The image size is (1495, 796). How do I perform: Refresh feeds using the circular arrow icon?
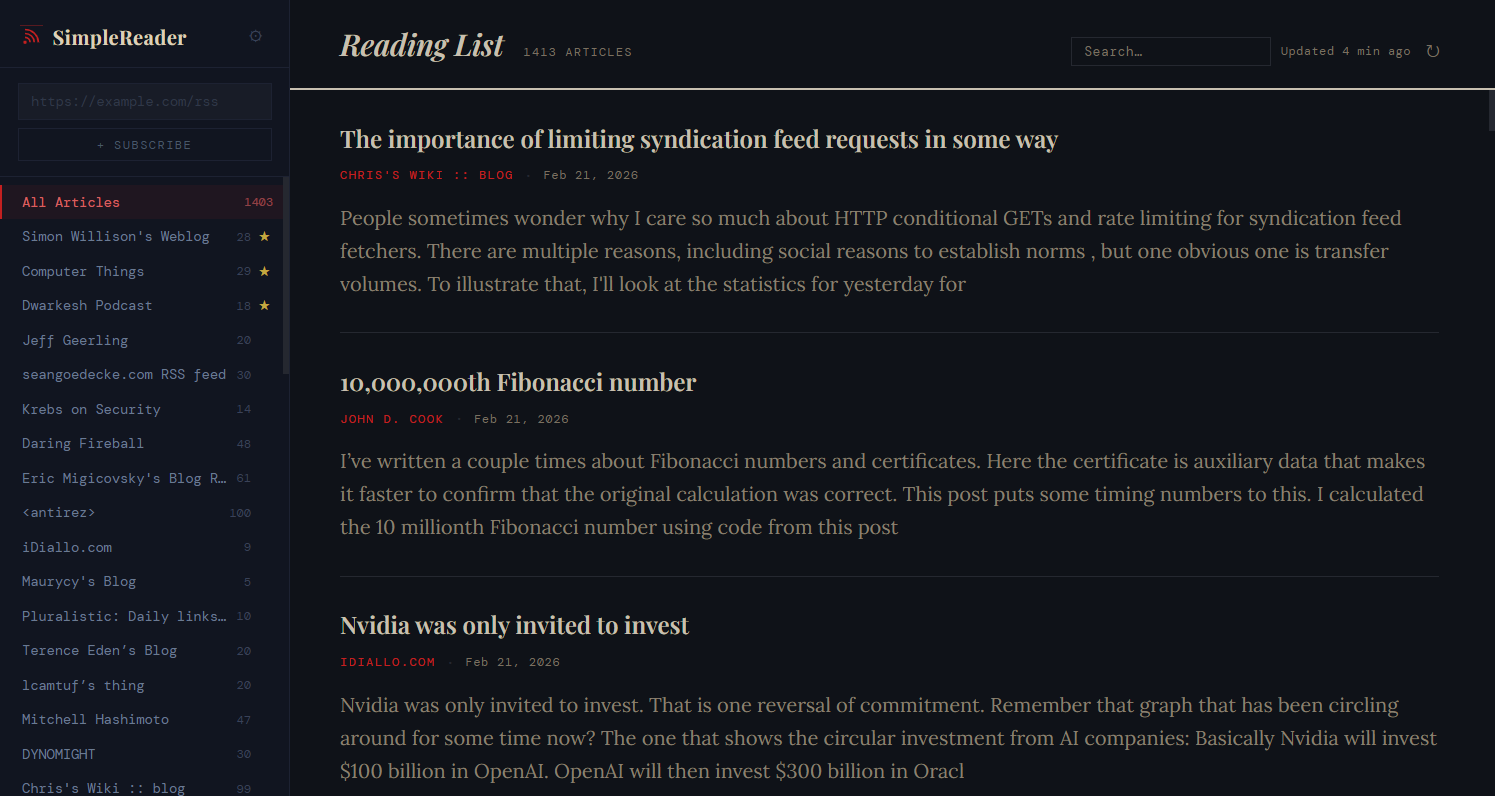click(1432, 51)
